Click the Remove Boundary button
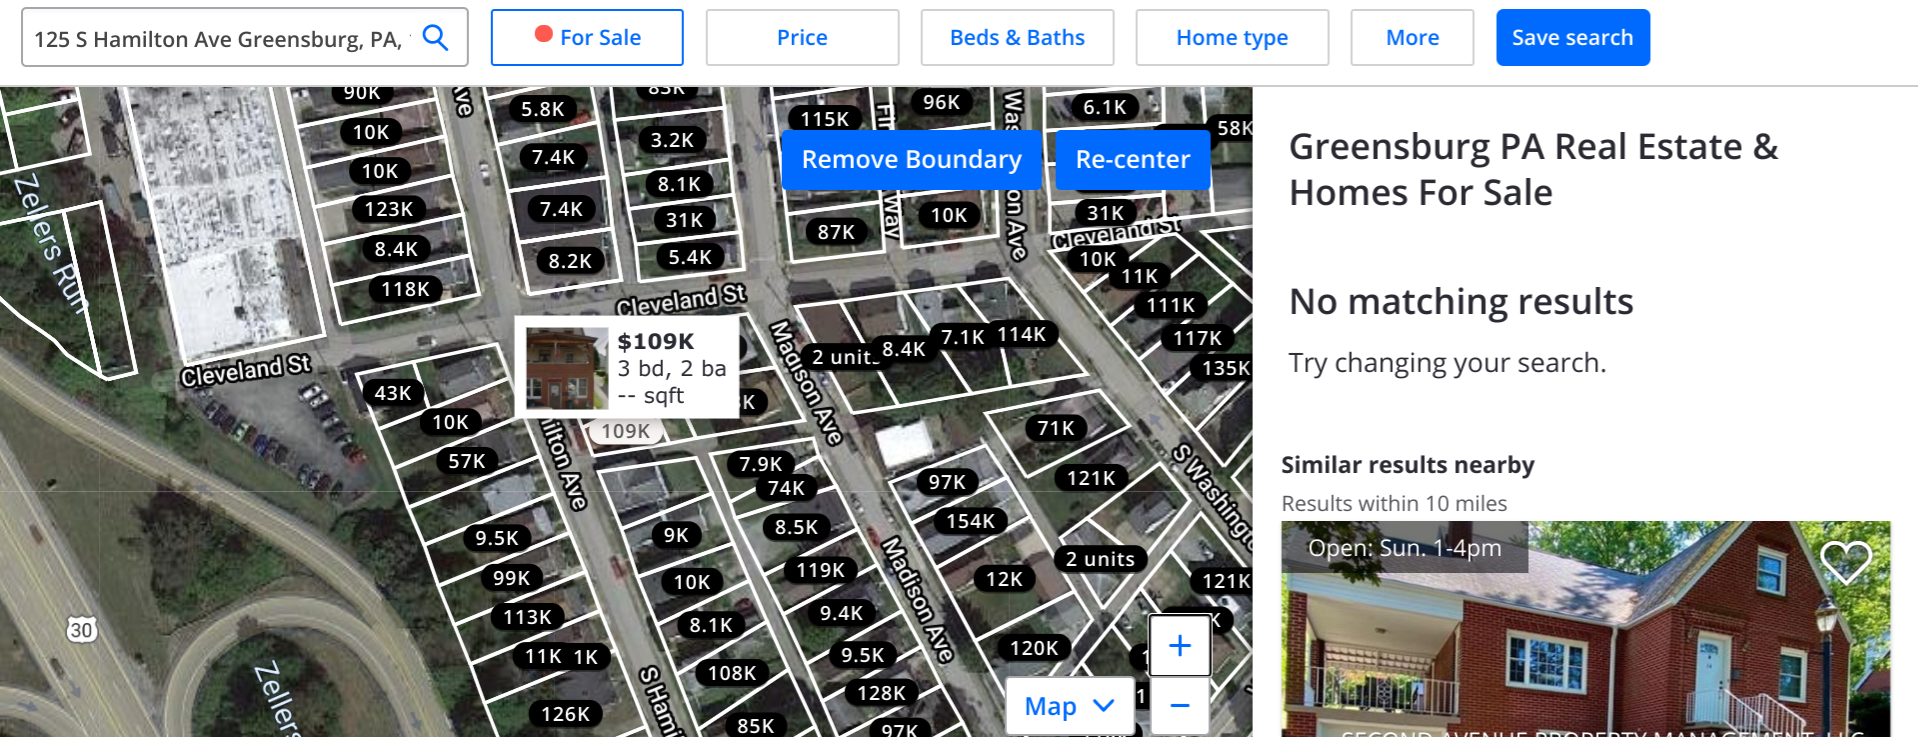 click(912, 160)
